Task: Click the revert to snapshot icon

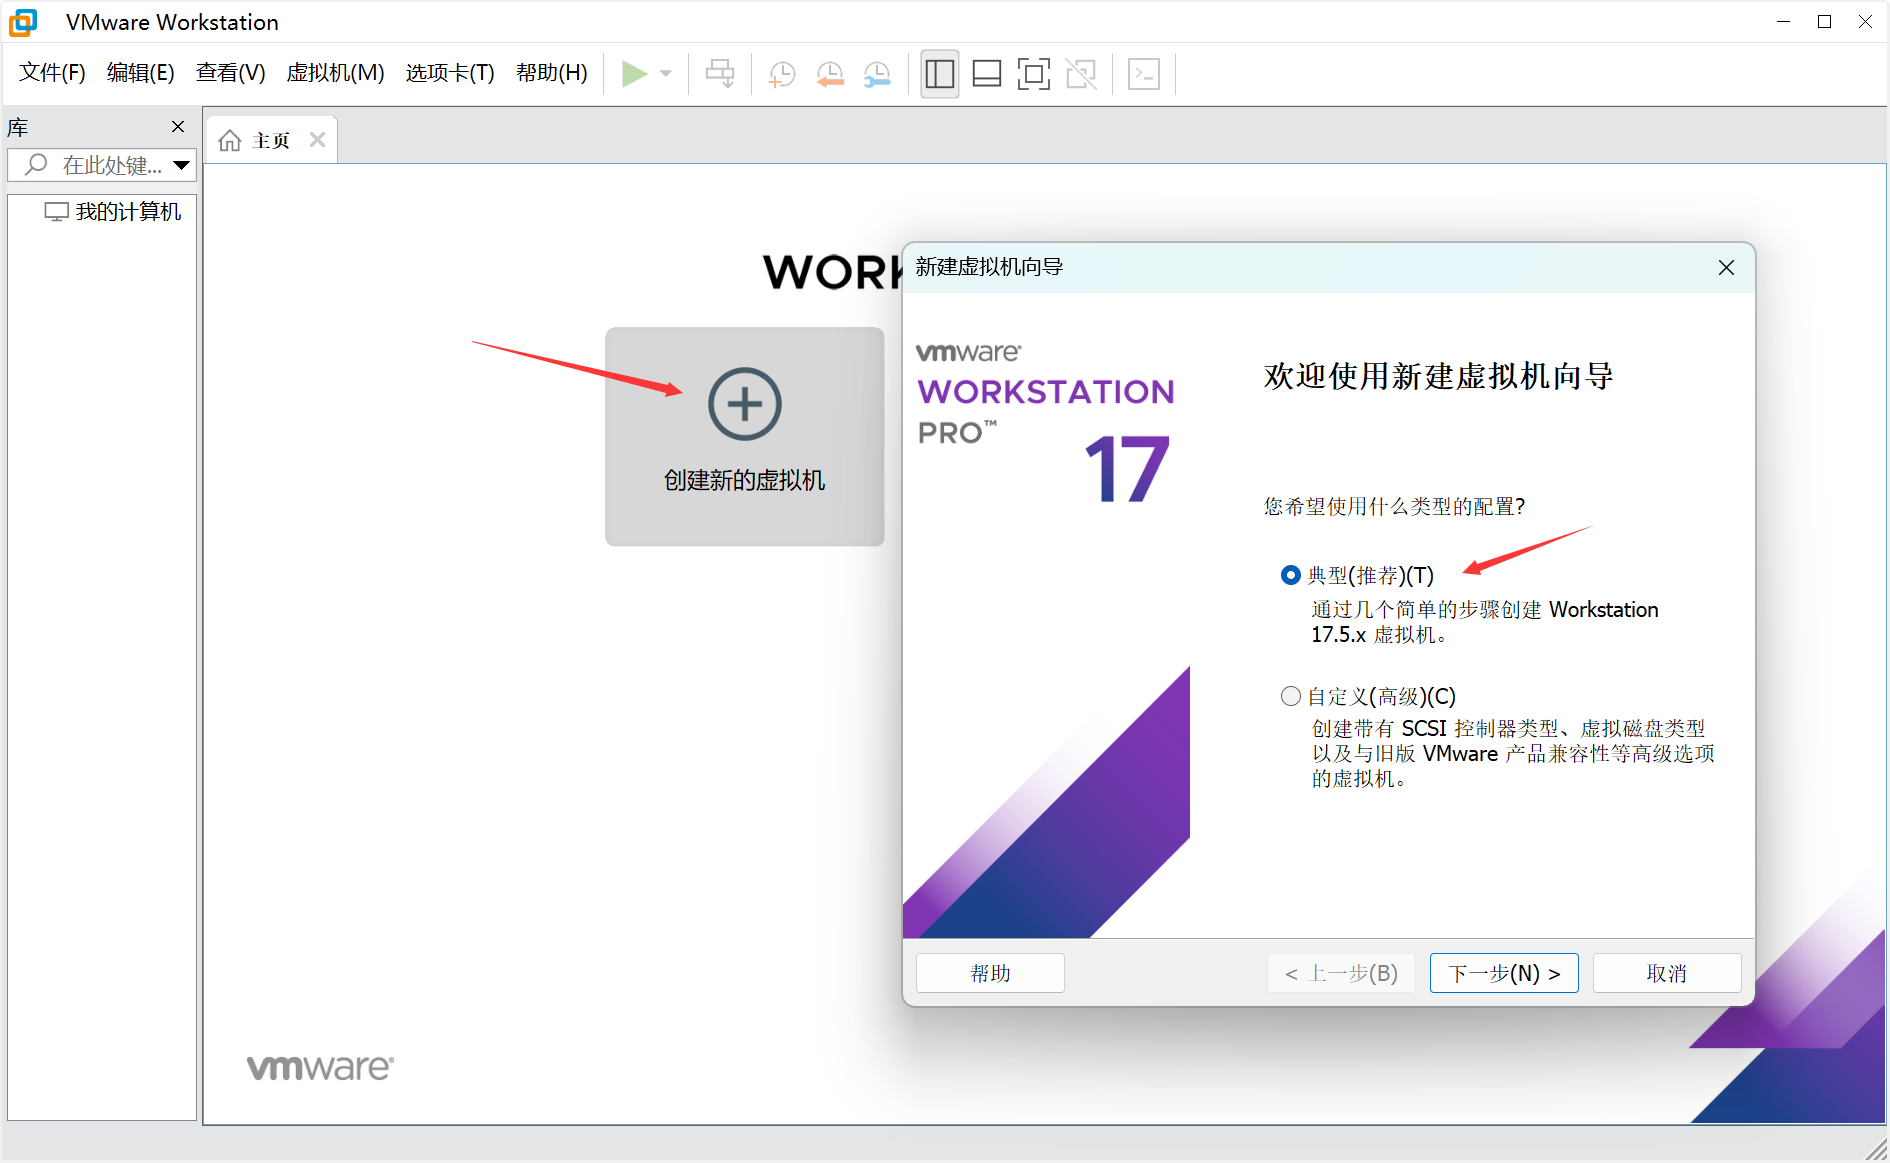Action: 830,74
